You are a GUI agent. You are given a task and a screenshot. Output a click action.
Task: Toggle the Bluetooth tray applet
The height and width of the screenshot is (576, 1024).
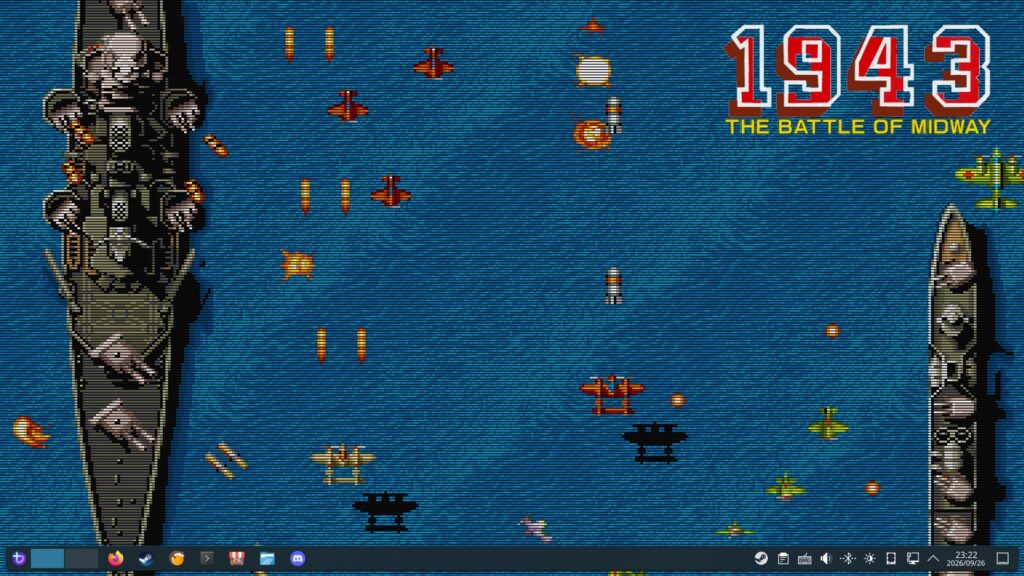[848, 558]
